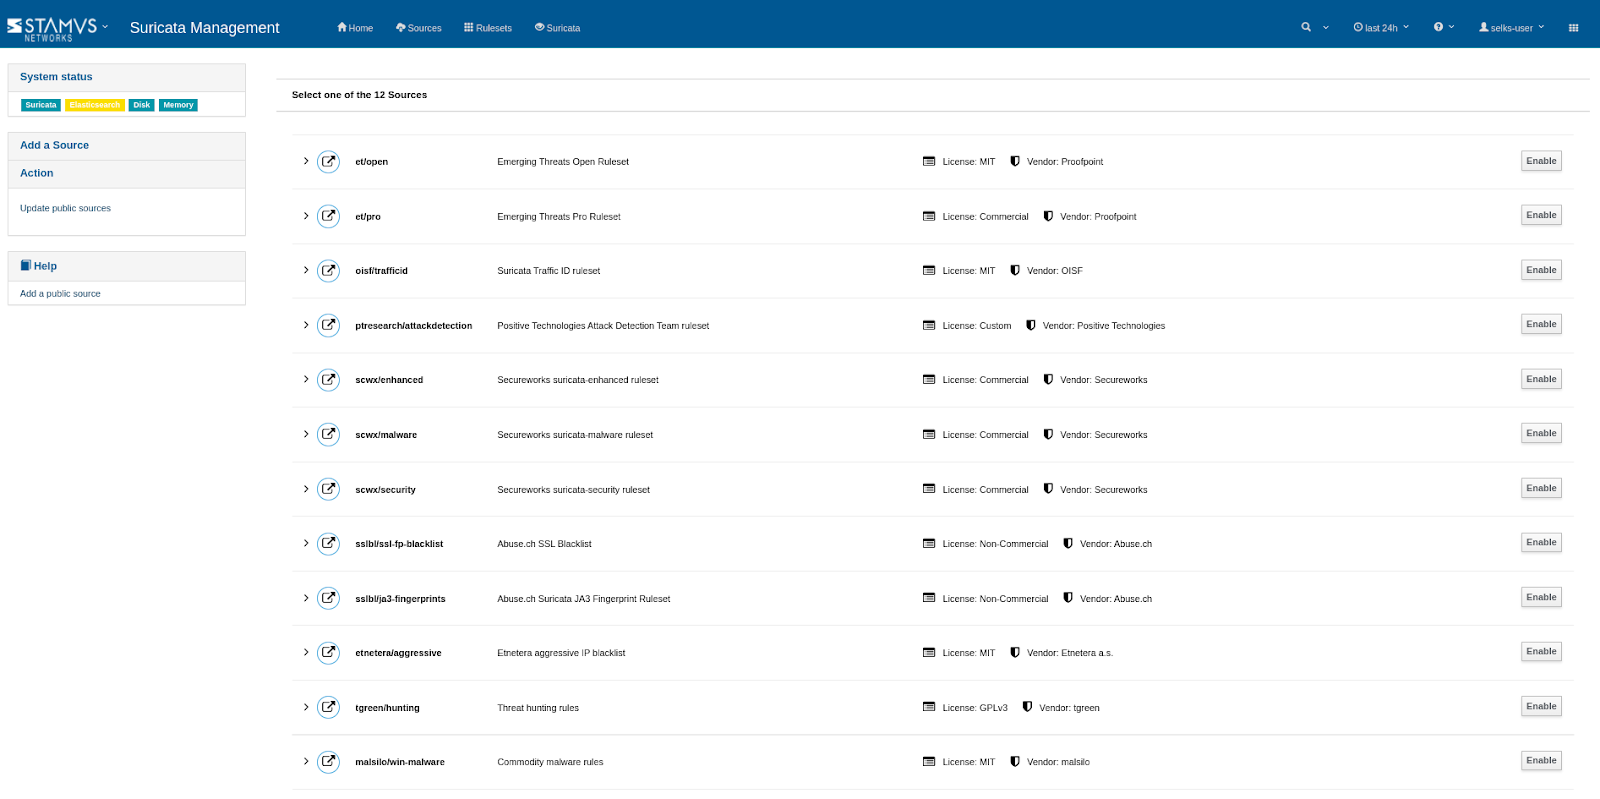
Task: Expand the et/open row chevron
Action: (x=306, y=161)
